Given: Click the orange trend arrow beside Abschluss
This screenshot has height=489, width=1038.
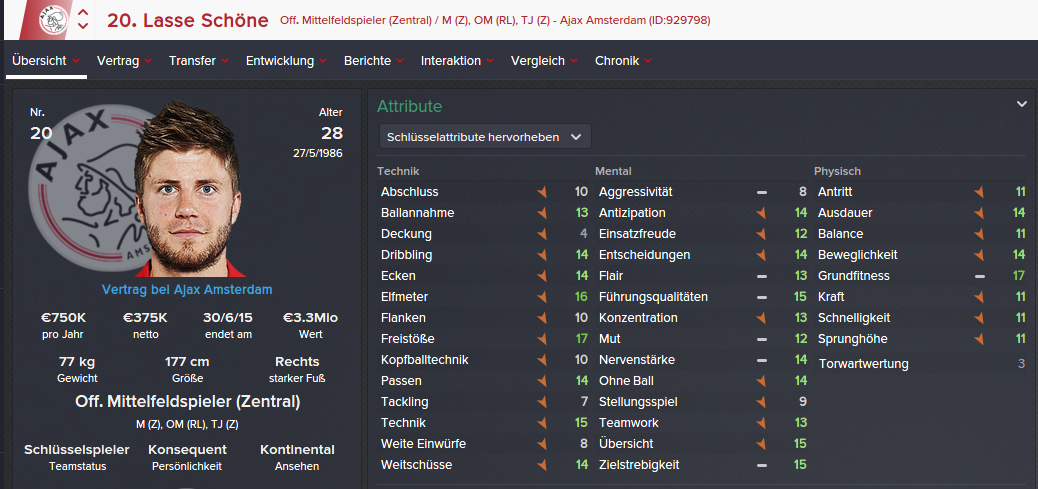Looking at the screenshot, I should [x=543, y=192].
